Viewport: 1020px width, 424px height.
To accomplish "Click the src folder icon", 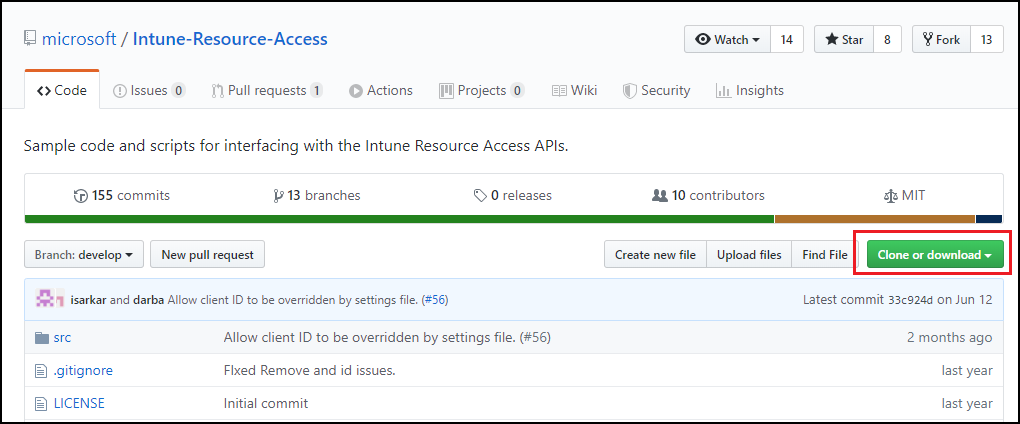I will tap(41, 338).
